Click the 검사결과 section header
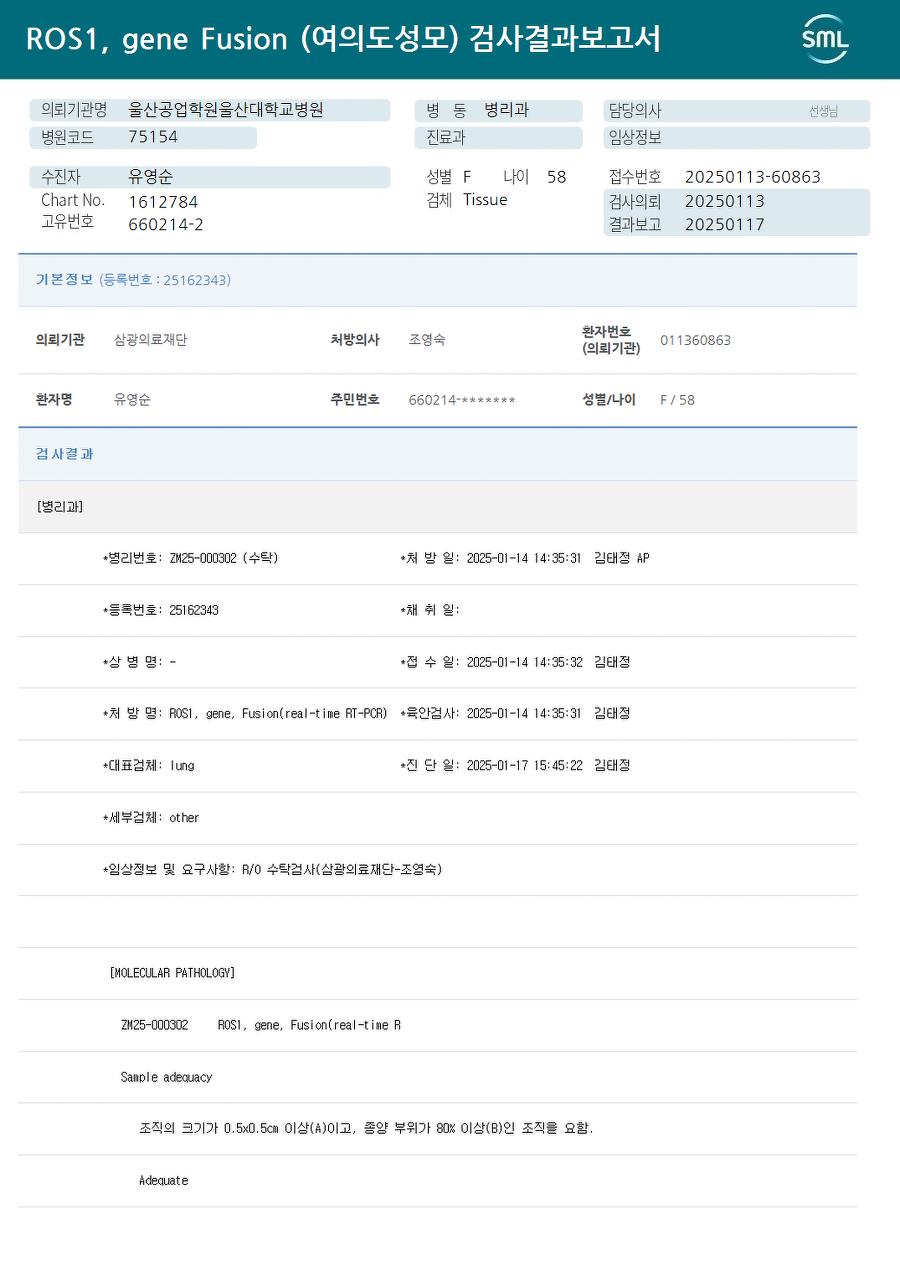 (x=437, y=454)
